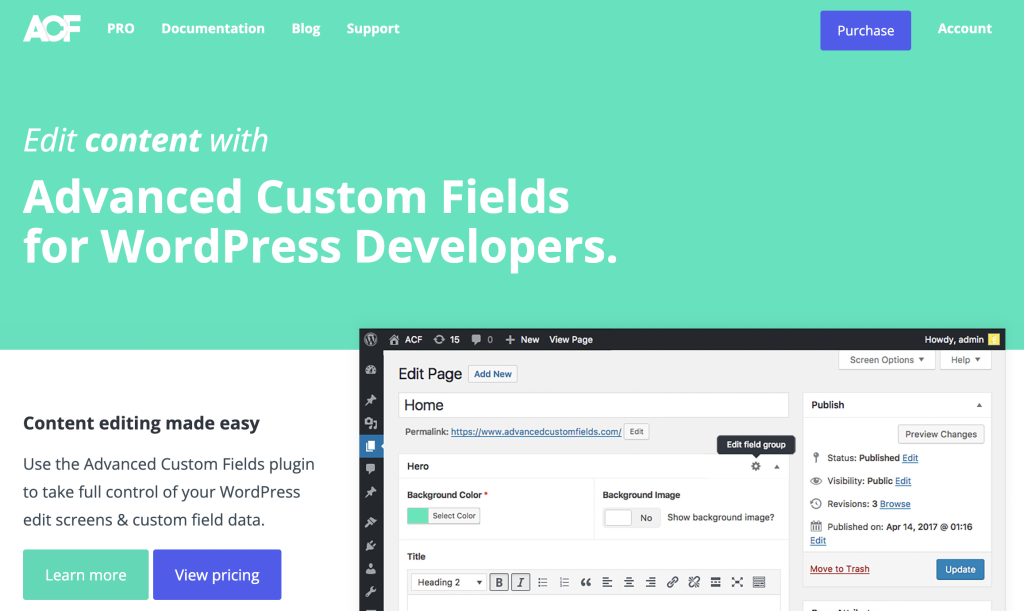Click the Preview Changes button
The height and width of the screenshot is (611, 1024).
click(940, 434)
